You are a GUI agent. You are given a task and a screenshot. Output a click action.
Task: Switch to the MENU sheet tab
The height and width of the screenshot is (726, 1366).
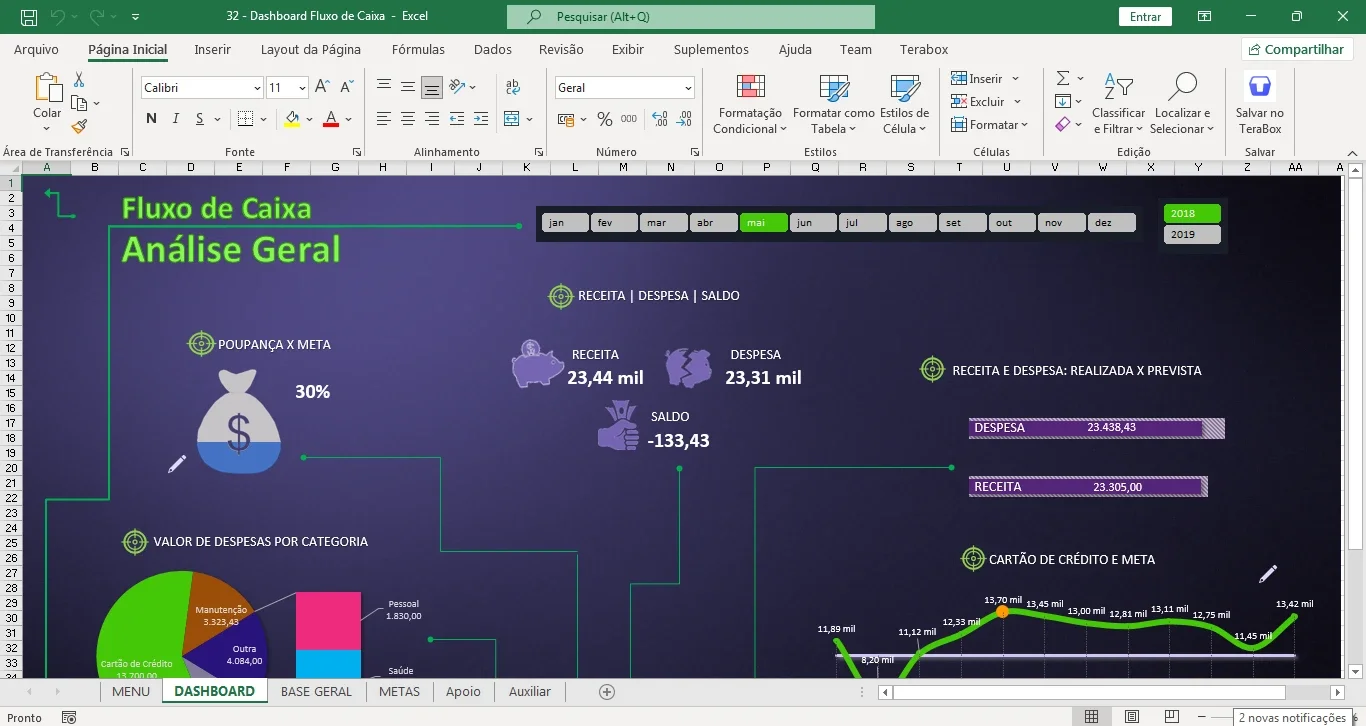(x=131, y=691)
